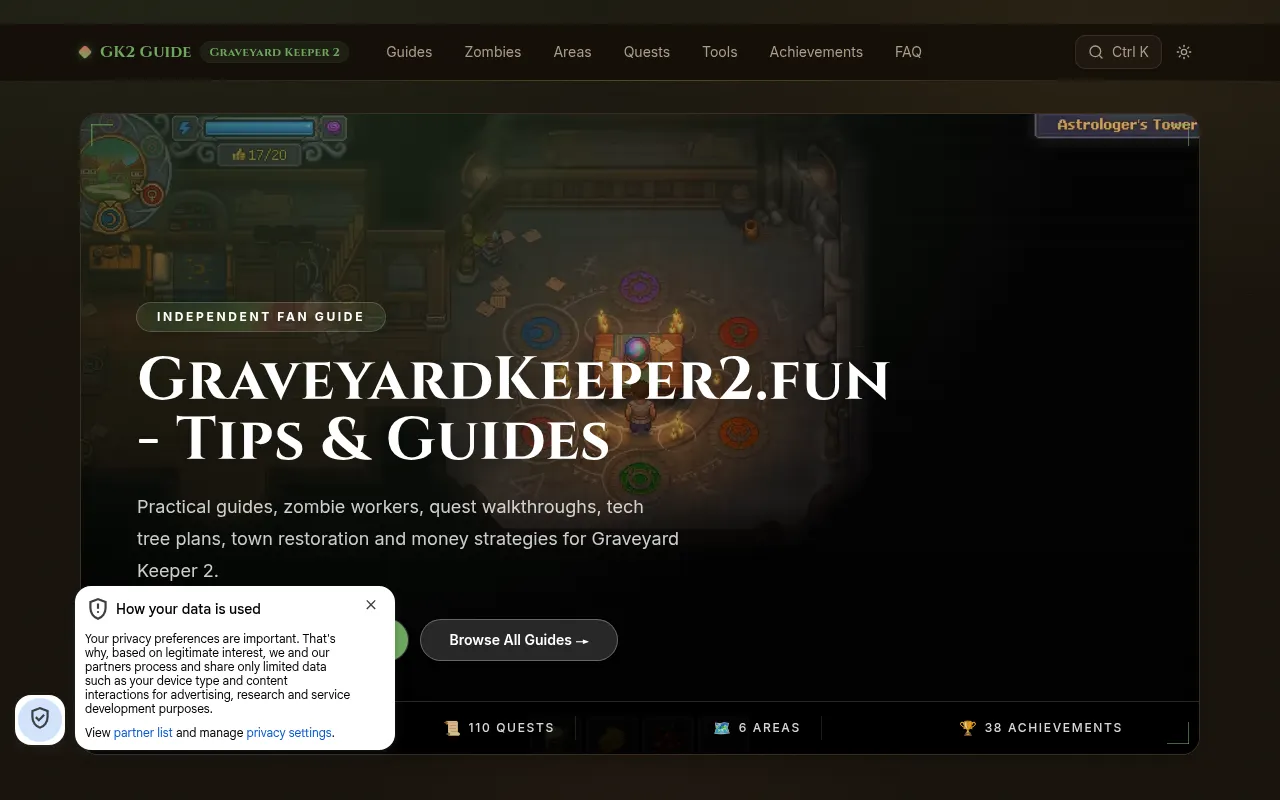Open the partner list link
The width and height of the screenshot is (1280, 800).
[143, 733]
